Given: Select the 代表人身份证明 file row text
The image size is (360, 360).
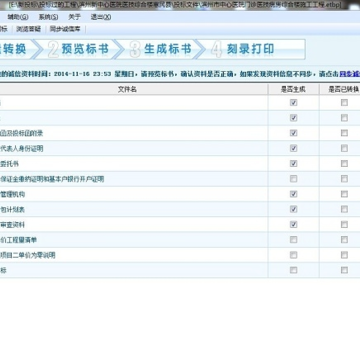Looking at the screenshot, I should (x=22, y=149).
